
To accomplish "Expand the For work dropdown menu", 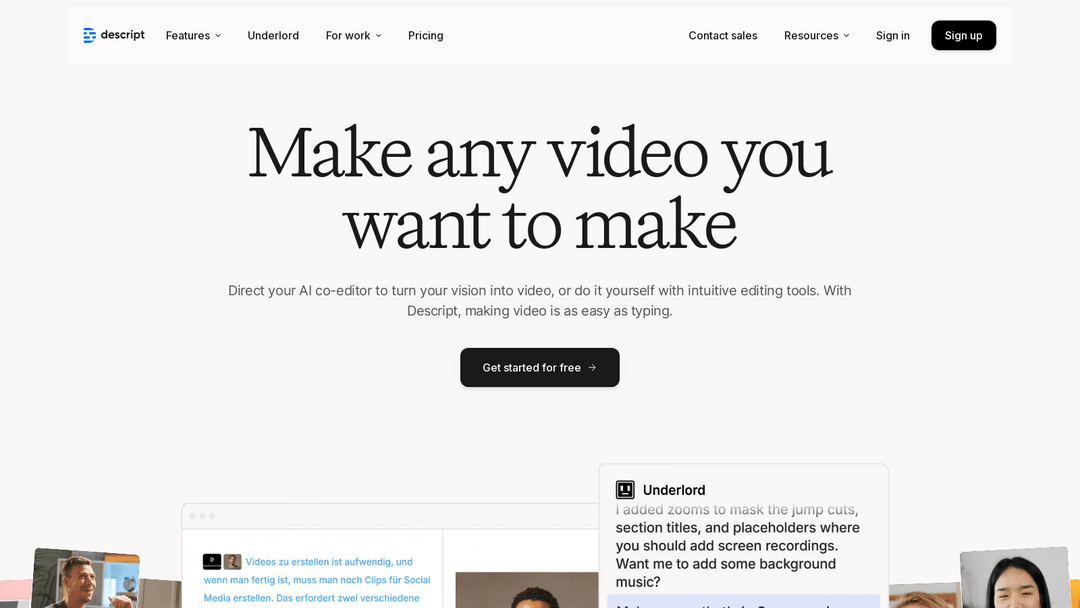I will [353, 35].
